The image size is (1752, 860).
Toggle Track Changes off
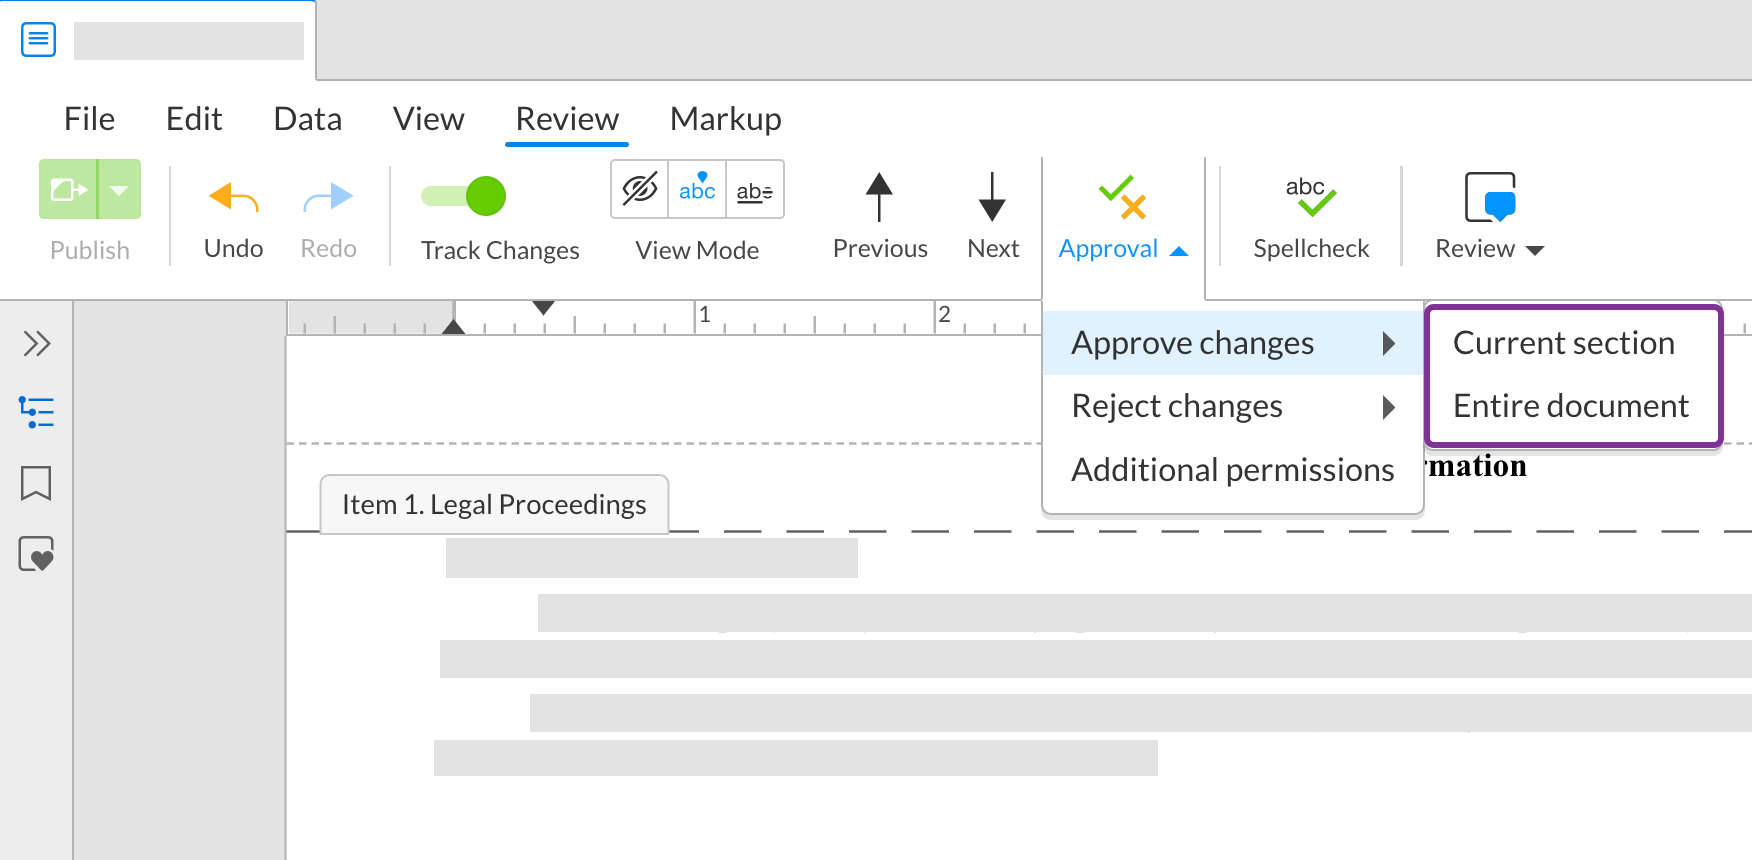463,196
